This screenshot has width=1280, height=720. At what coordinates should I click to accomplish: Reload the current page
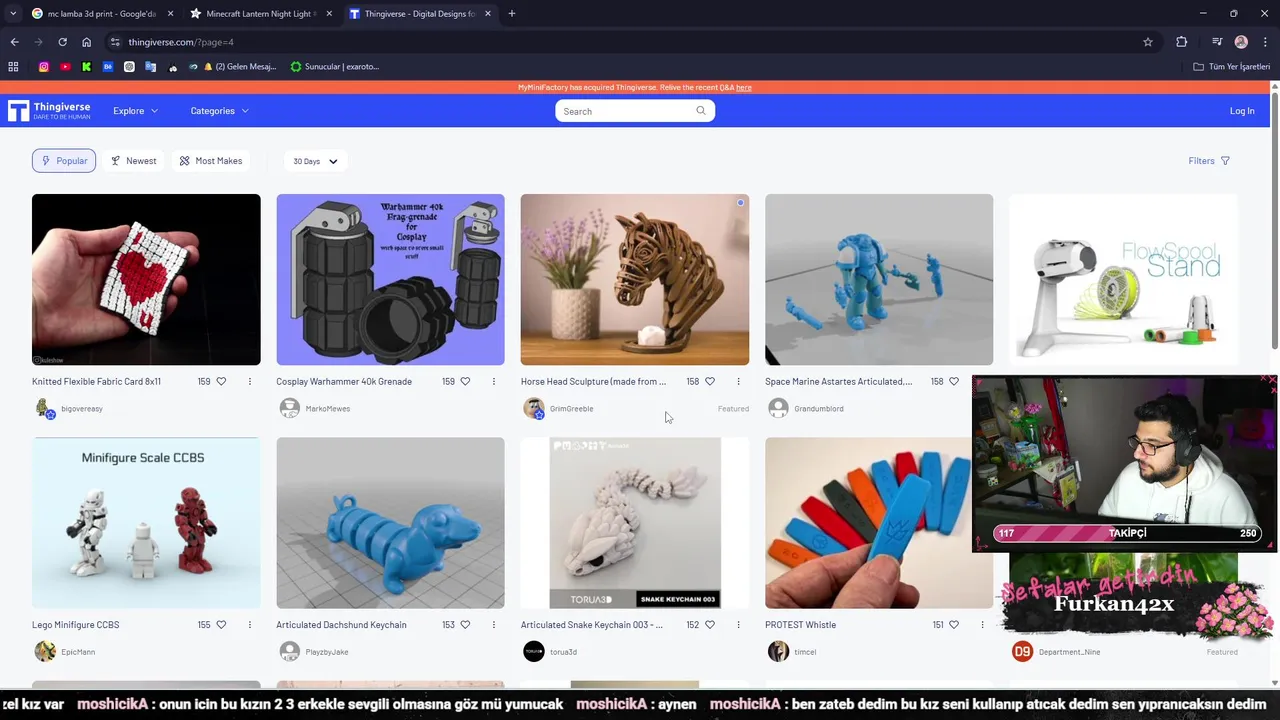62,42
